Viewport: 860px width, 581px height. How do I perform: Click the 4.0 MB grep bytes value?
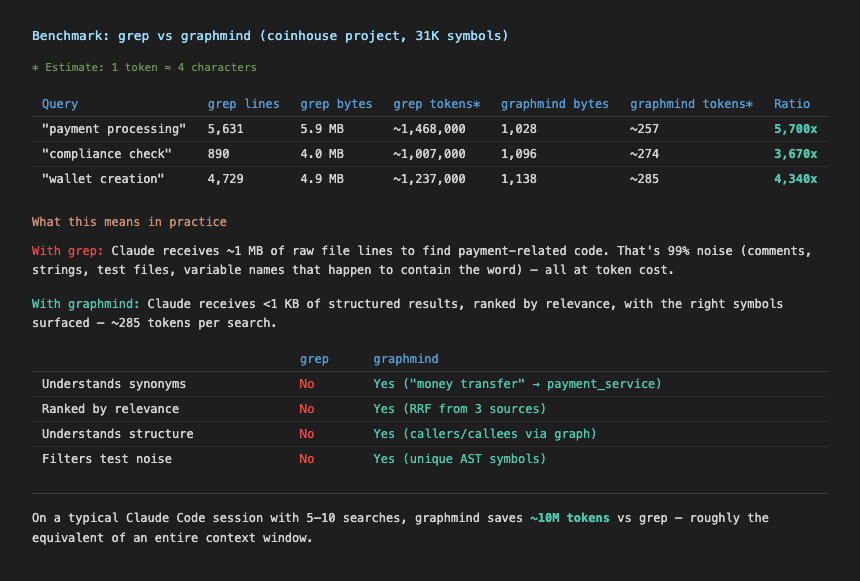click(322, 154)
